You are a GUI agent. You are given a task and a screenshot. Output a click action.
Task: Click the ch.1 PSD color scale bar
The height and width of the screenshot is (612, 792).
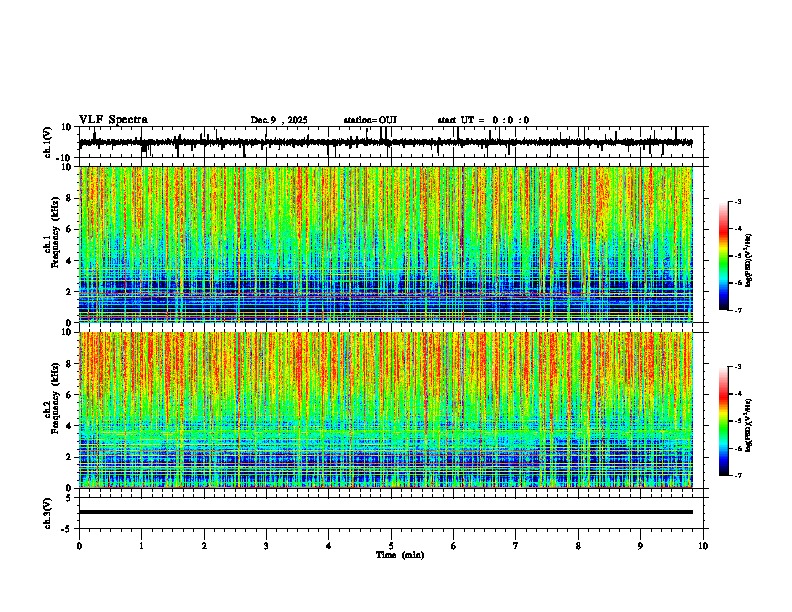724,256
